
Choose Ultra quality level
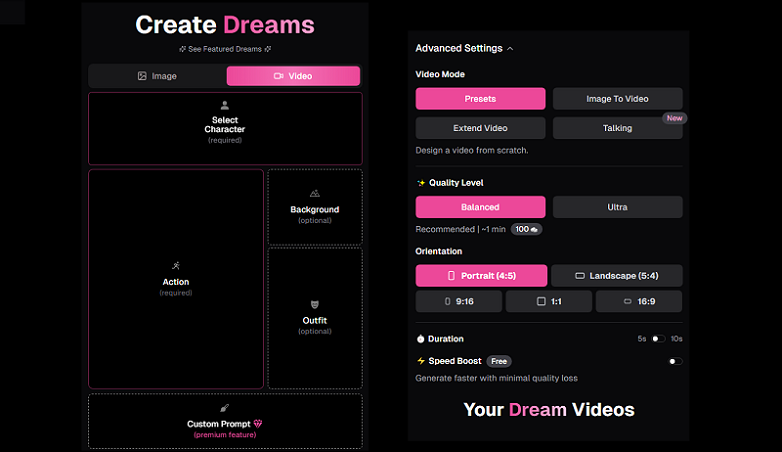pos(617,207)
